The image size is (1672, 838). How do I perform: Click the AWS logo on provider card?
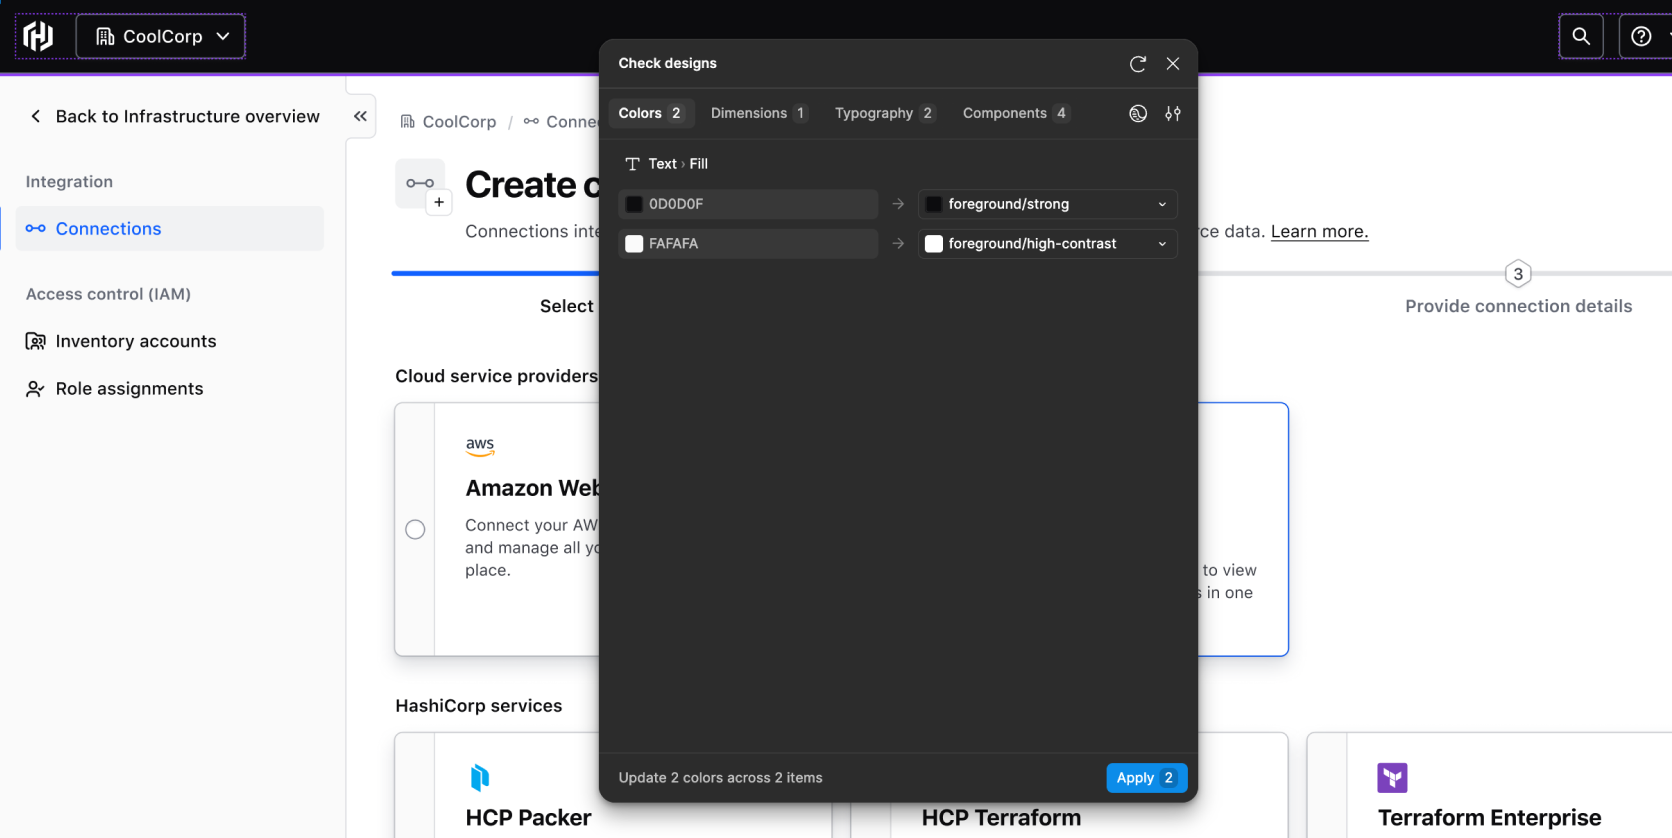pyautogui.click(x=480, y=446)
